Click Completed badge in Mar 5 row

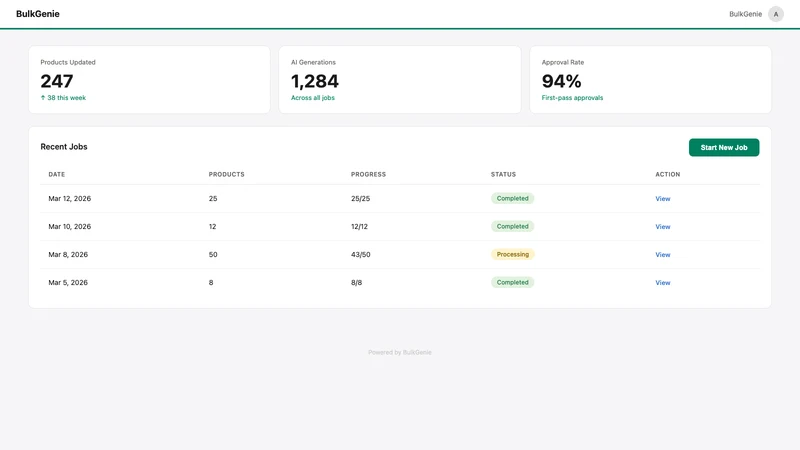pos(512,282)
